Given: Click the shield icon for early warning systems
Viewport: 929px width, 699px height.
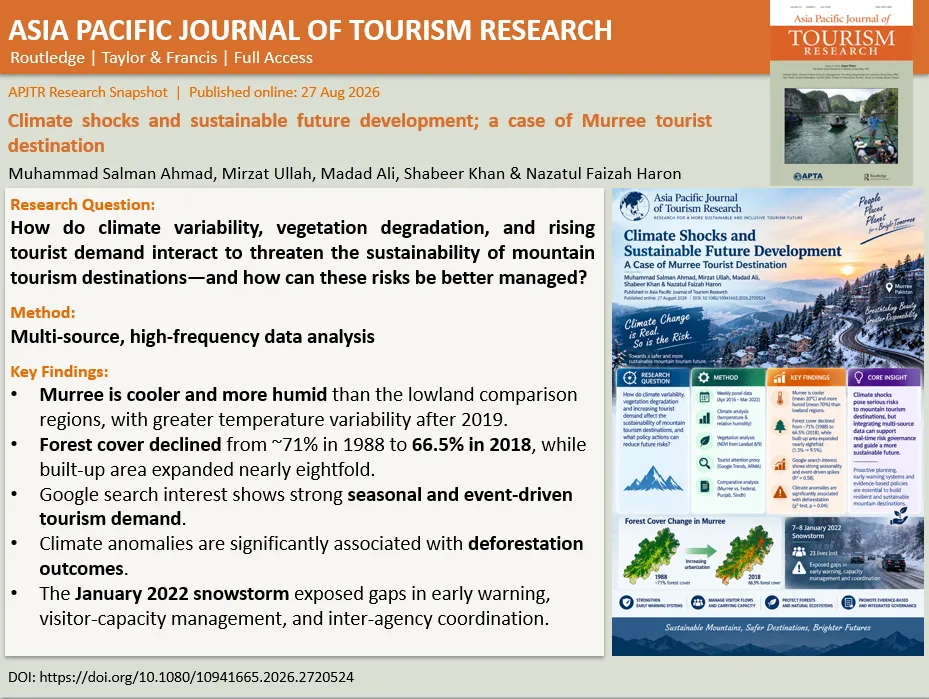Looking at the screenshot, I should click(x=626, y=602).
